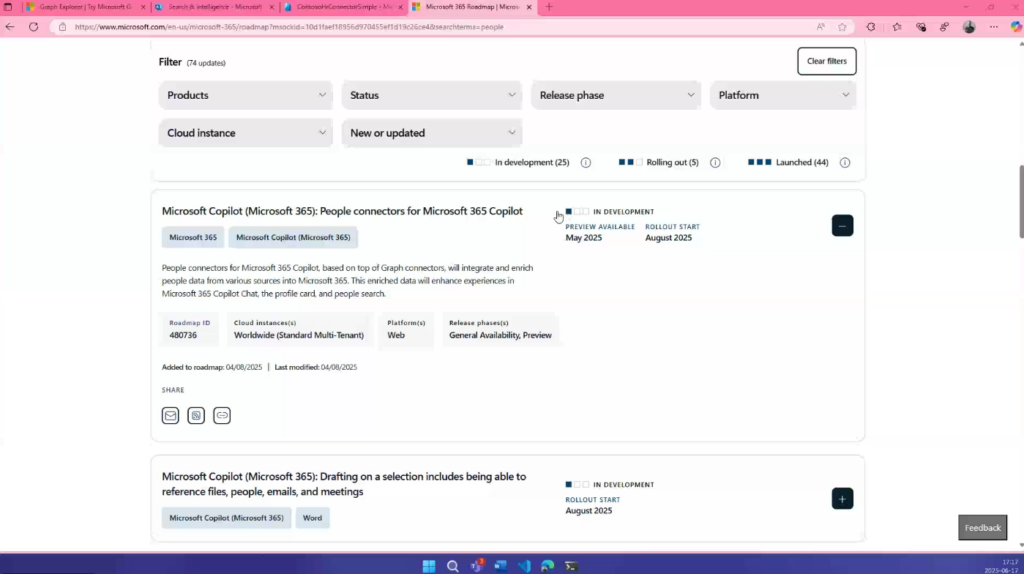The width and height of the screenshot is (1024, 574).
Task: Open Favorites list toolbar icon
Action: [897, 27]
